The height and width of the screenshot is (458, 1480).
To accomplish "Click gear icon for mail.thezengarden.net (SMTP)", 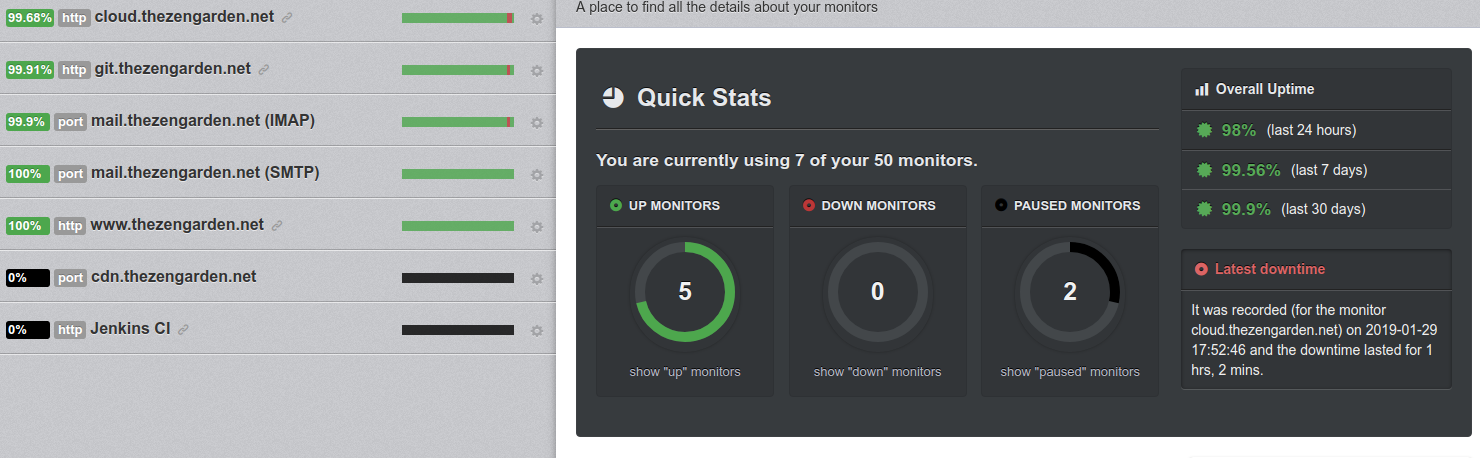I will click(537, 175).
